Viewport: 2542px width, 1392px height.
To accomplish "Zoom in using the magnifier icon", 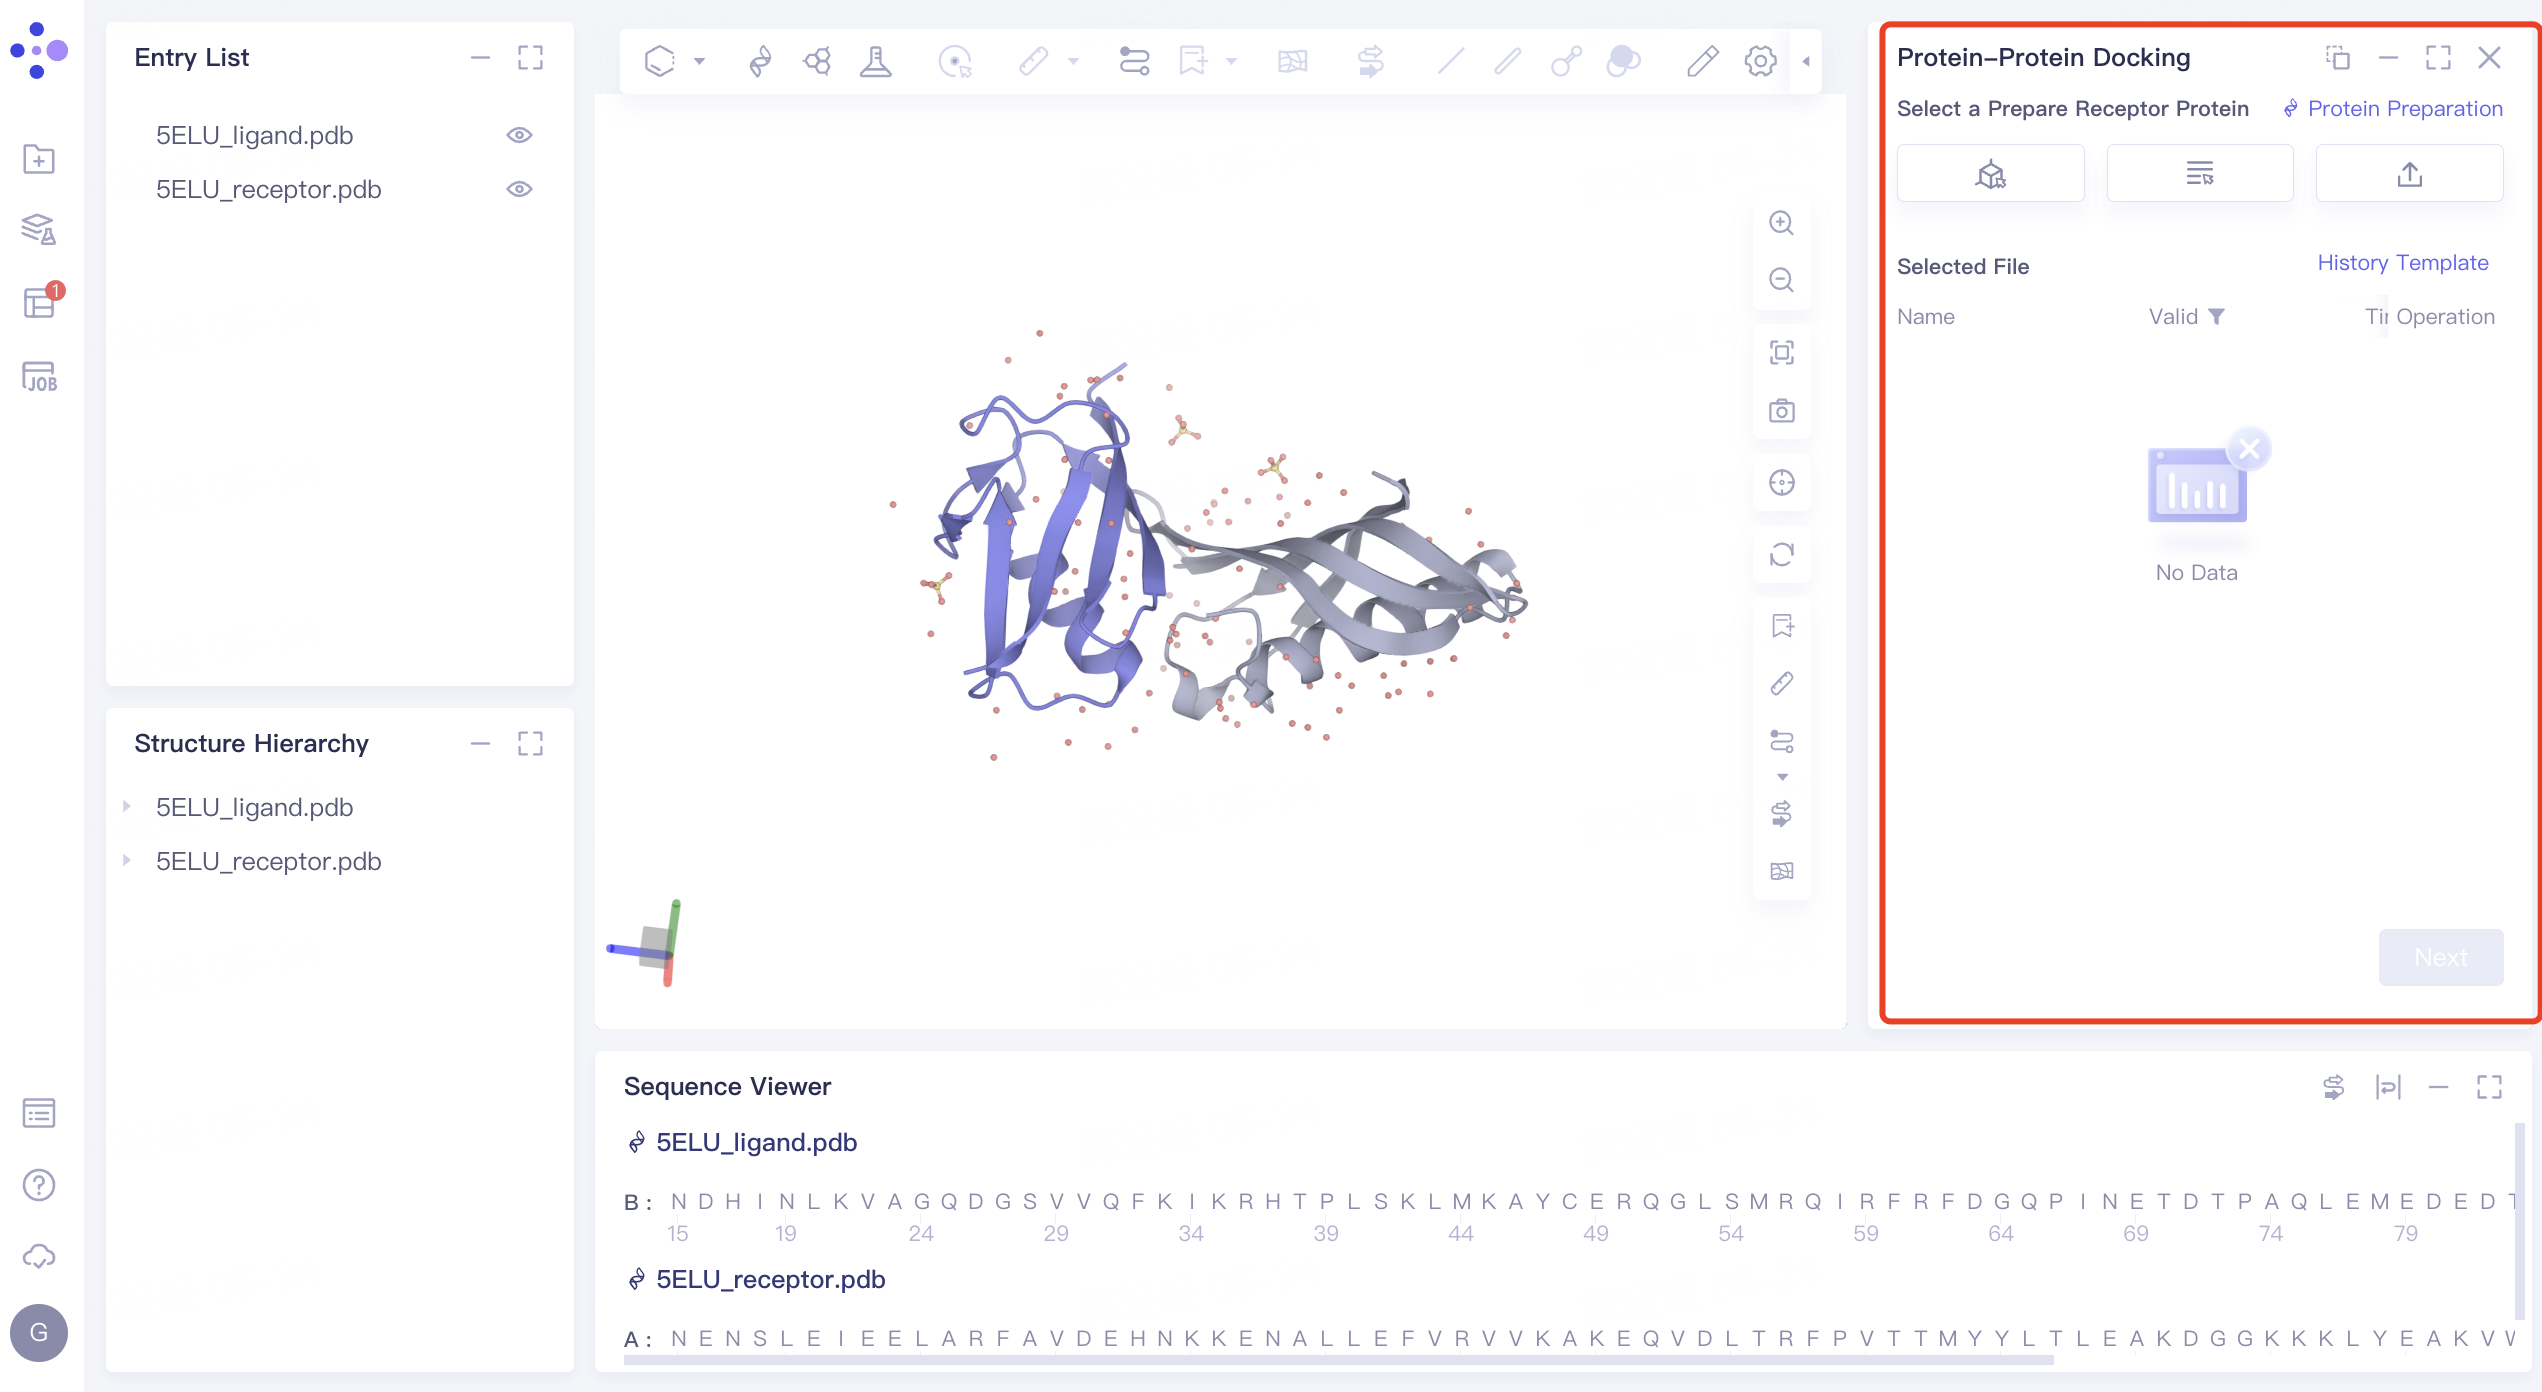I will [1781, 222].
